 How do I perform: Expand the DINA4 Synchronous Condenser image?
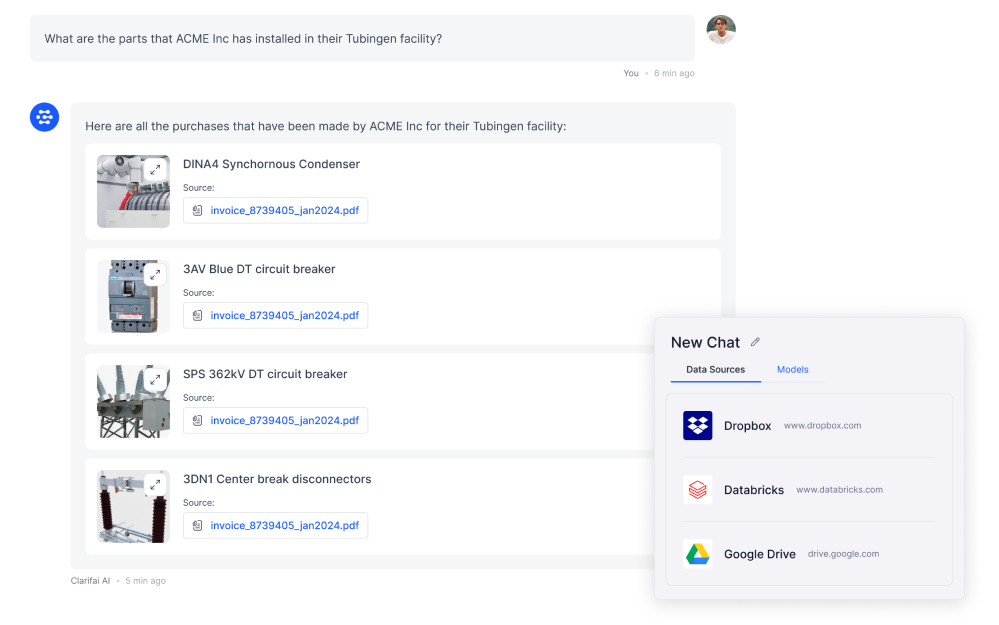pyautogui.click(x=155, y=170)
